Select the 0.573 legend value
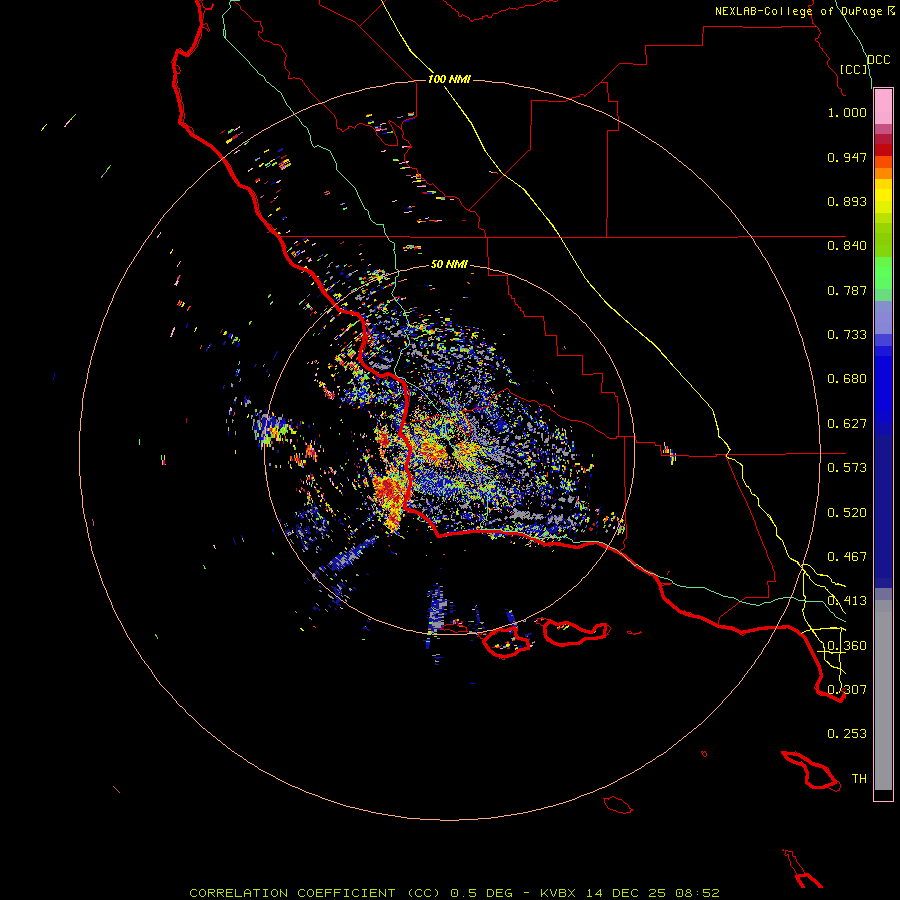 pyautogui.click(x=847, y=468)
